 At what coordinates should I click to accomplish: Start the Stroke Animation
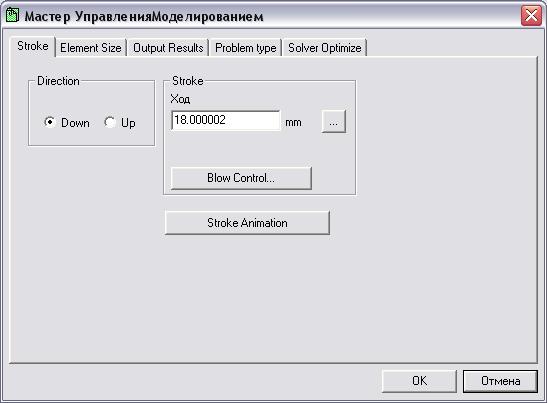[x=247, y=223]
